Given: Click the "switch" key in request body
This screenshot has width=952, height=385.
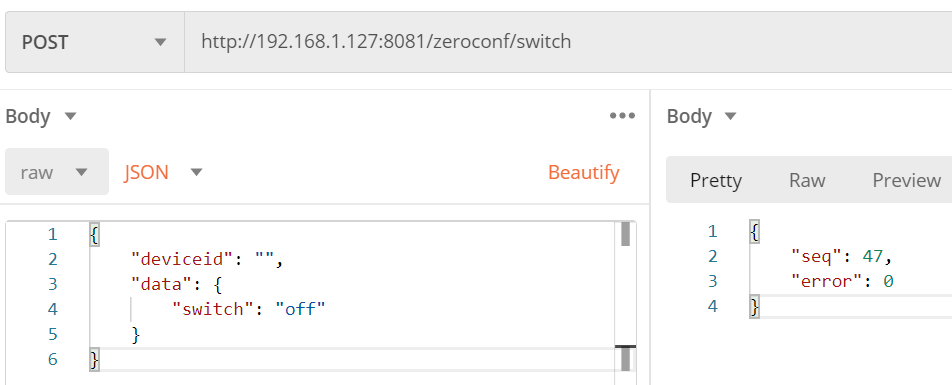Looking at the screenshot, I should (212, 309).
